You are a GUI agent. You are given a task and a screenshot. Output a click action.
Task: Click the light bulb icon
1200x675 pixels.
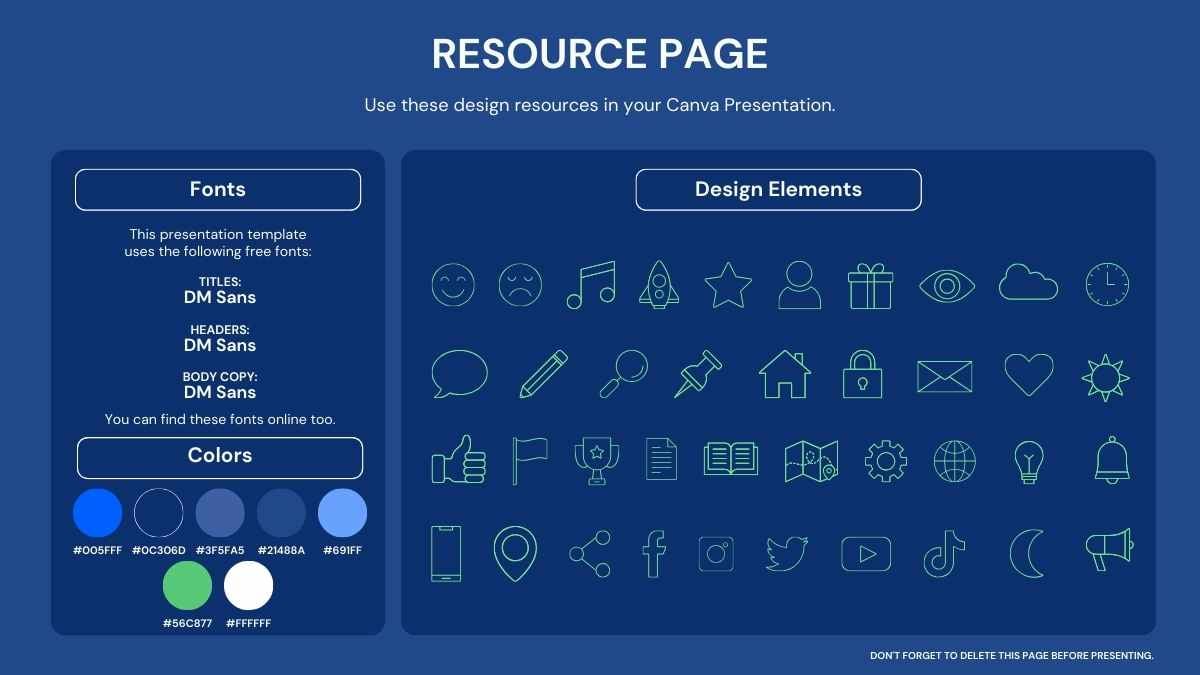click(x=1028, y=462)
